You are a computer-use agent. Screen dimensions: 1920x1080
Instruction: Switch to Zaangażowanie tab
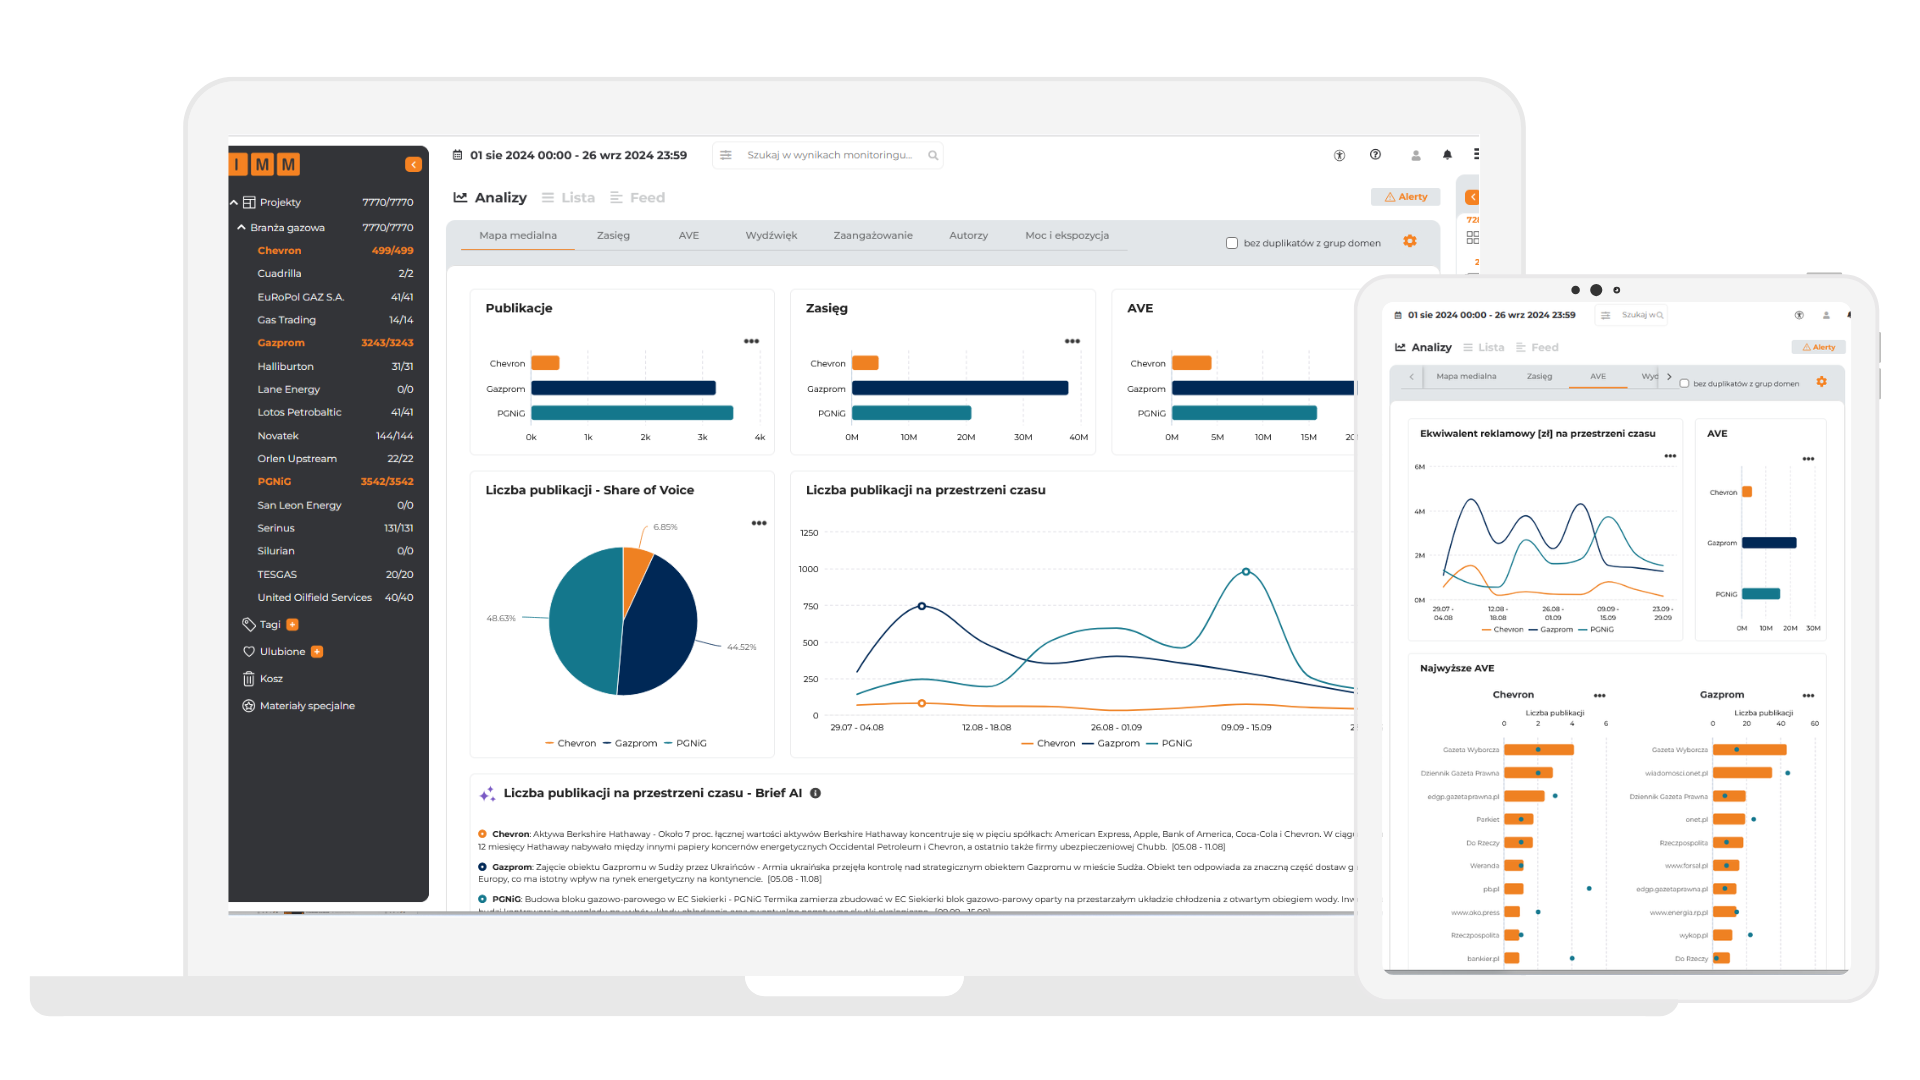pyautogui.click(x=873, y=236)
